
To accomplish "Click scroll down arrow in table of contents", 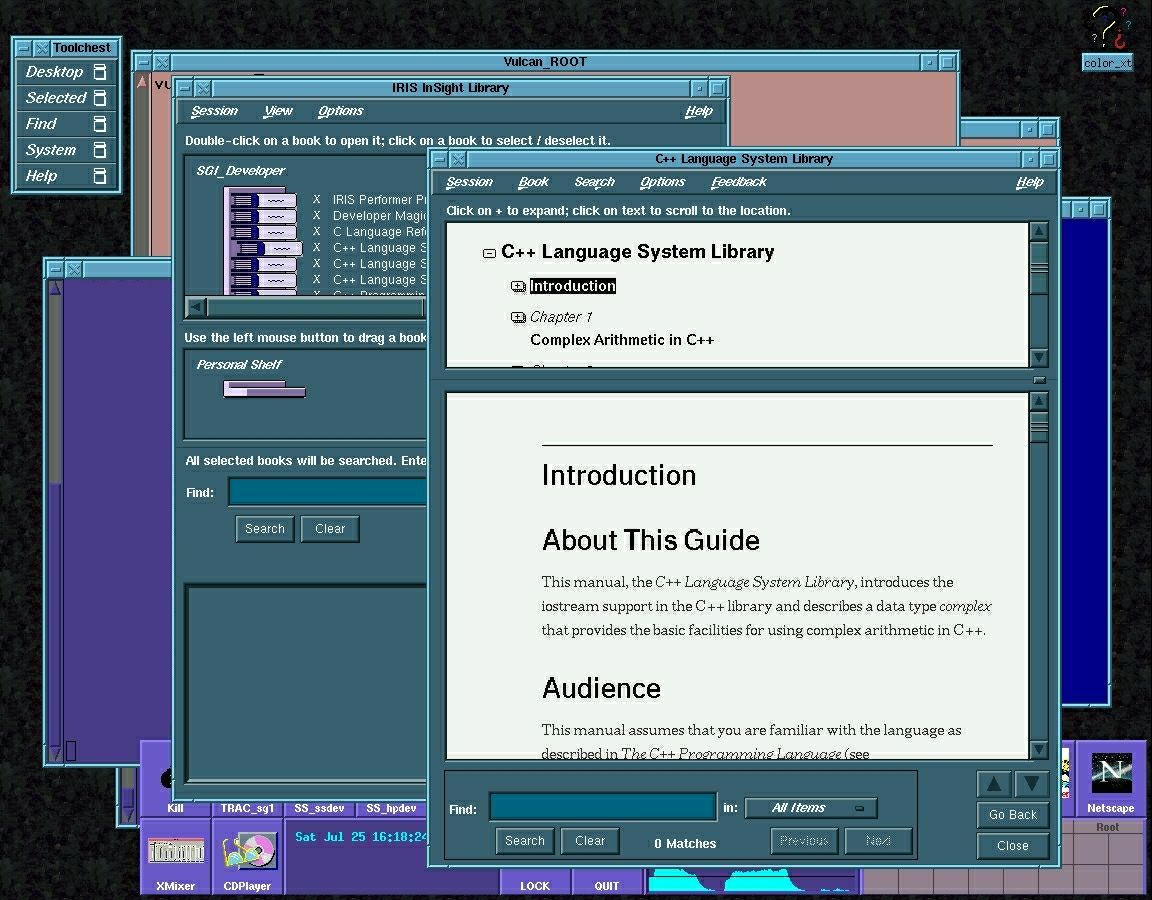I will pyautogui.click(x=1039, y=358).
